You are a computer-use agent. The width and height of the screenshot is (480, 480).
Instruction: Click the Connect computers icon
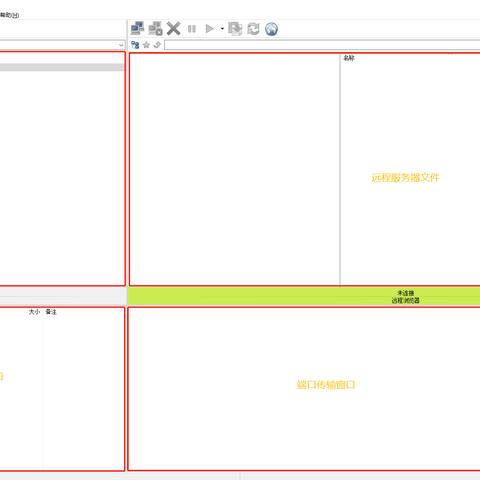[x=137, y=29]
